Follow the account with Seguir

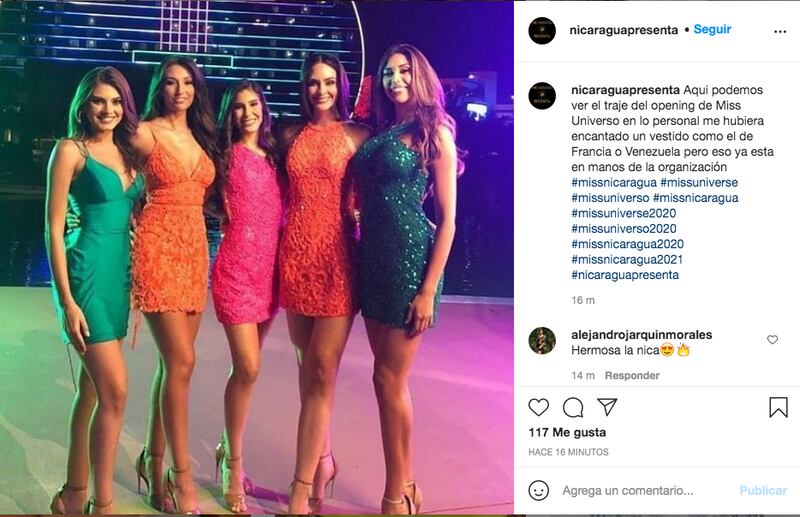[x=712, y=30]
